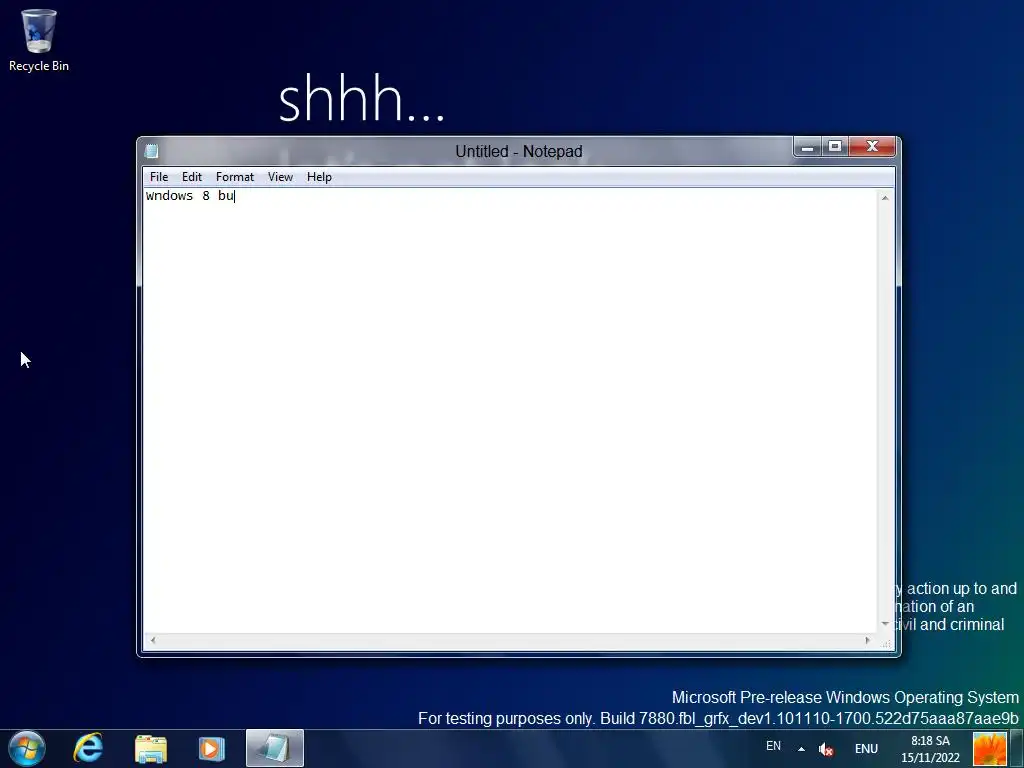Open the Edit menu in Notepad
Screen dimensions: 1024x768
191,177
